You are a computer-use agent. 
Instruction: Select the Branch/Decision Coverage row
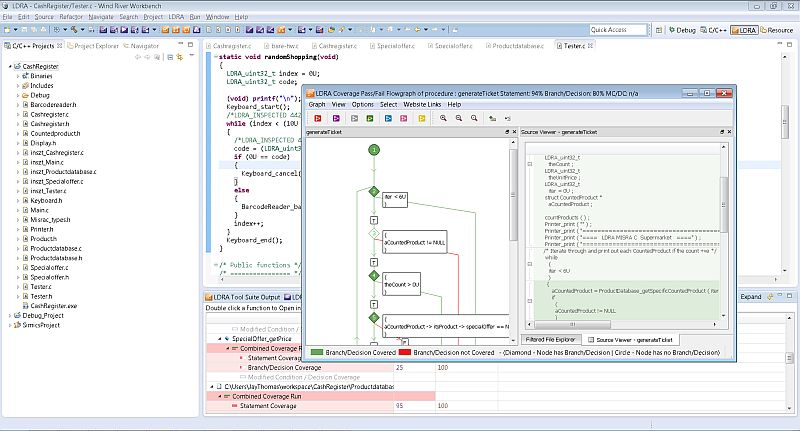coord(284,368)
